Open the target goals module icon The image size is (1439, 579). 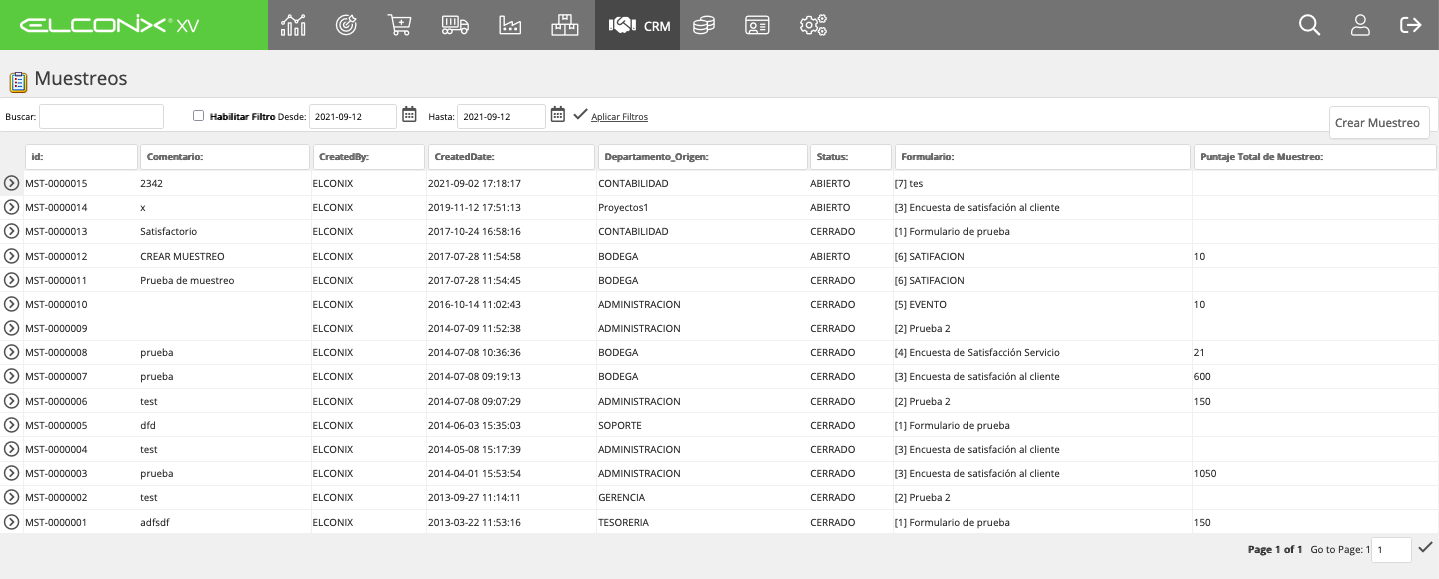click(346, 25)
